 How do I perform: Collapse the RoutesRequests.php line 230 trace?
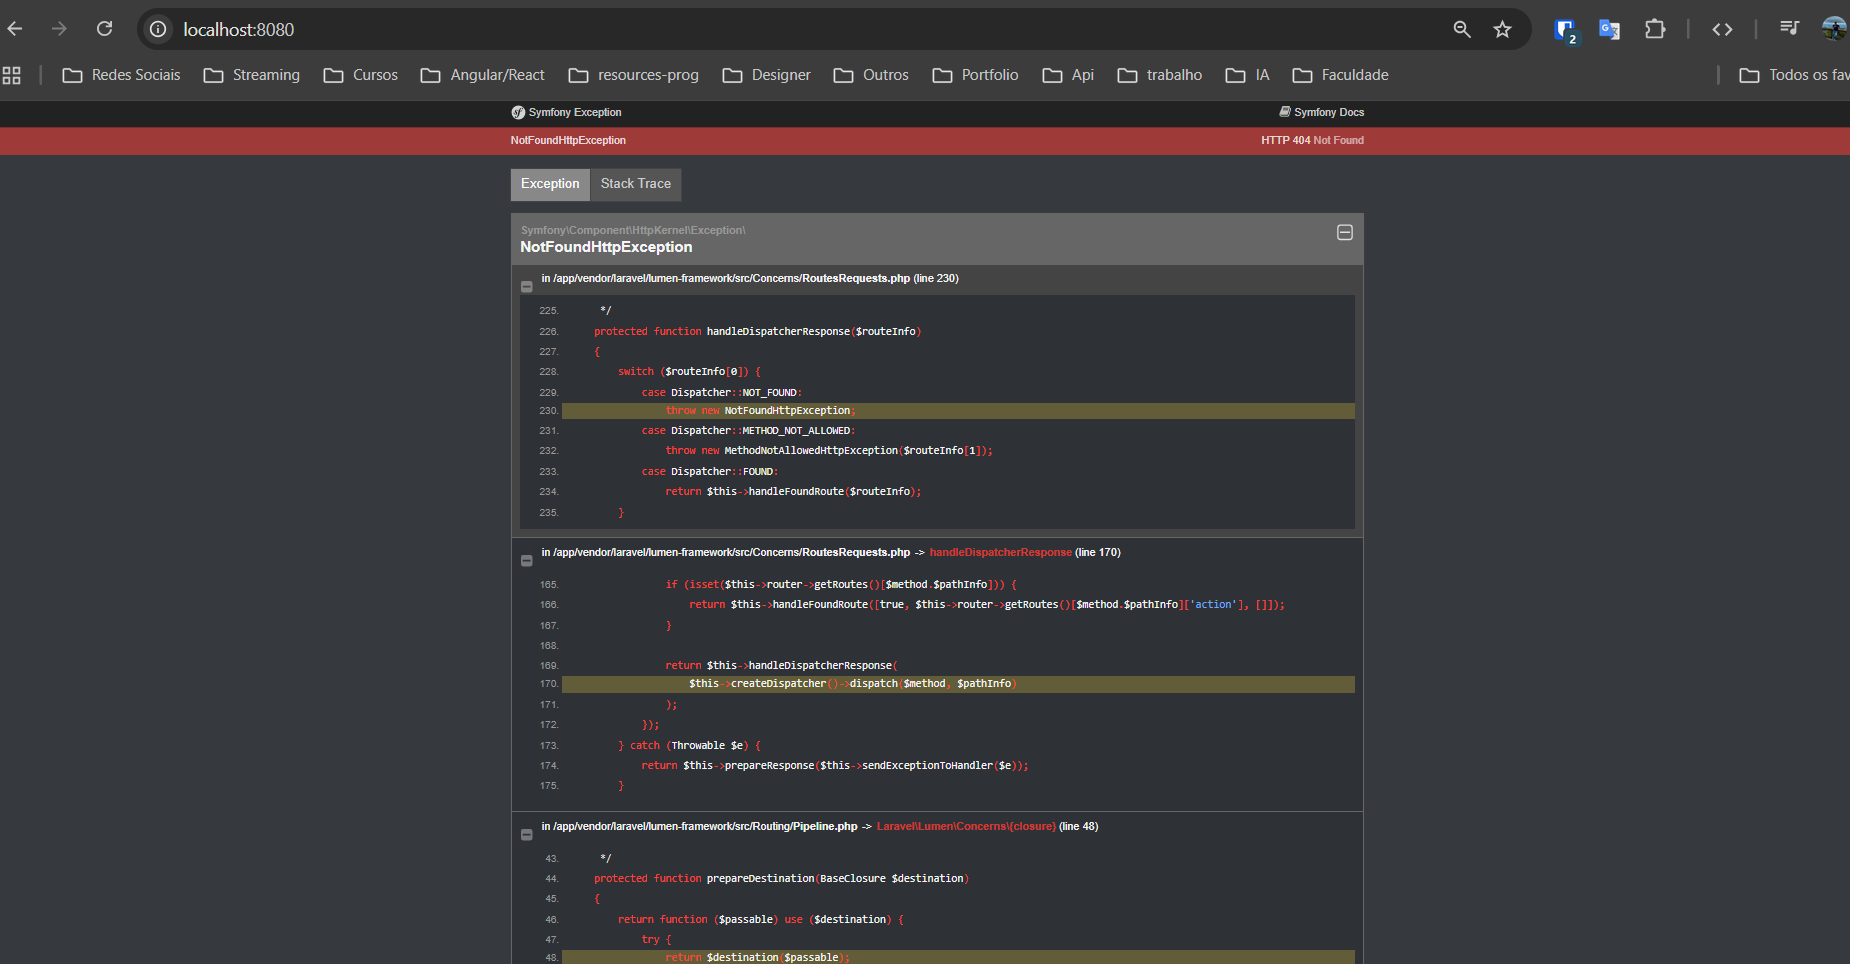coord(527,287)
